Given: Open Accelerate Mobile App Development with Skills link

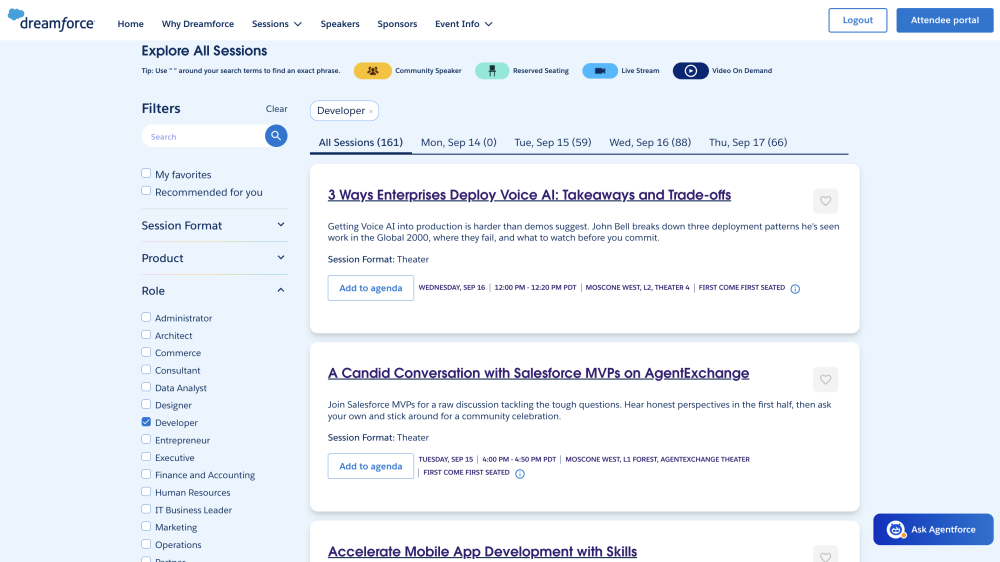Looking at the screenshot, I should click(482, 552).
